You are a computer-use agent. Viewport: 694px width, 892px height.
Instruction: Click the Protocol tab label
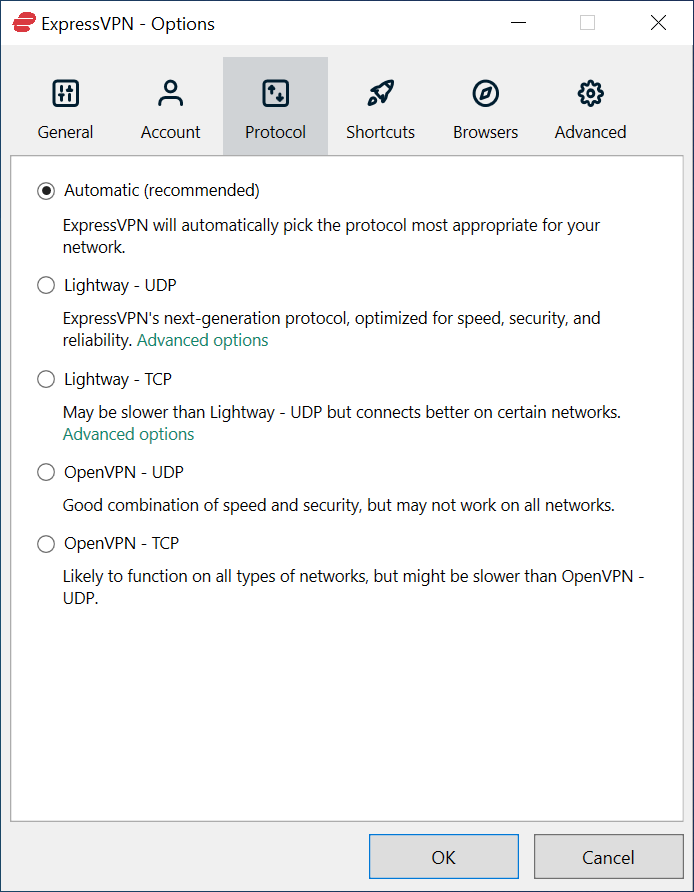[275, 132]
